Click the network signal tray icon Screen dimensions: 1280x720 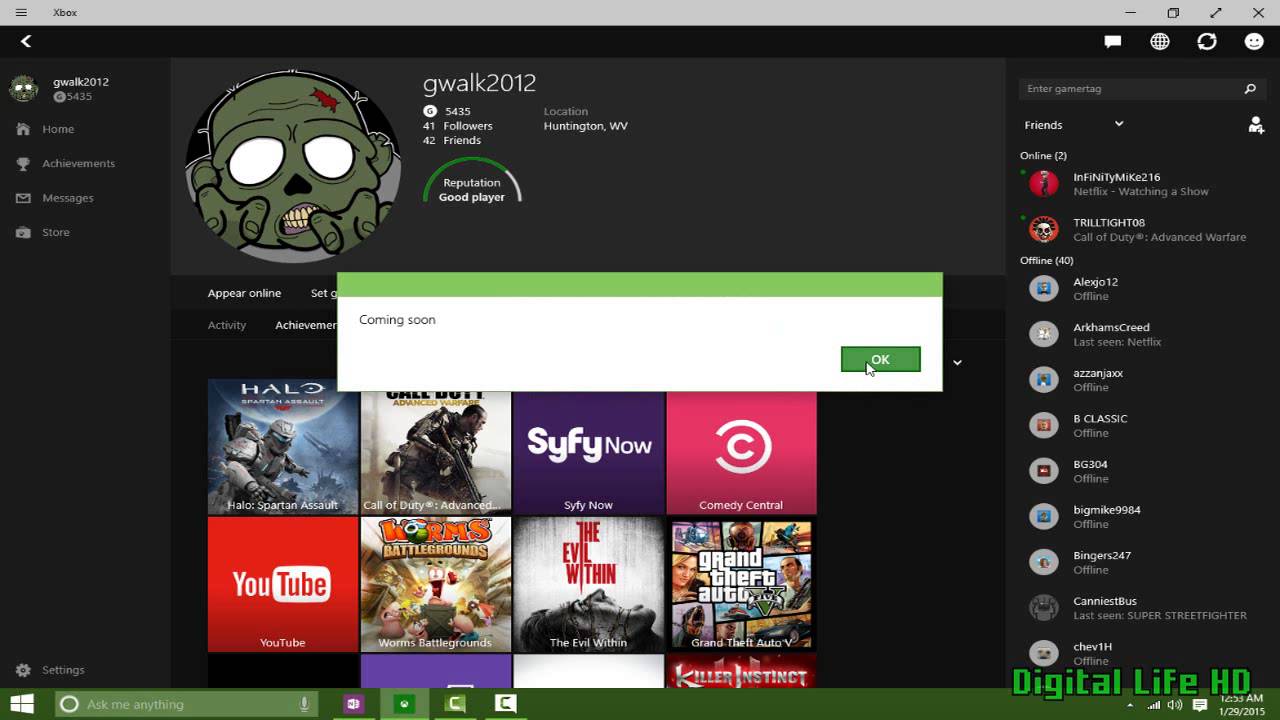[1152, 705]
